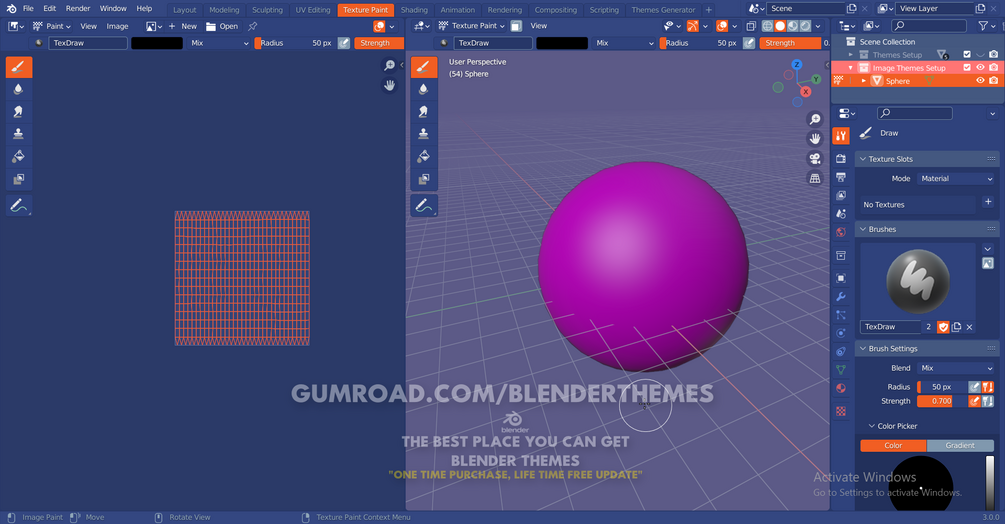Select the Fill tool in 3D viewport toolbar
The width and height of the screenshot is (1005, 524).
pos(424,156)
